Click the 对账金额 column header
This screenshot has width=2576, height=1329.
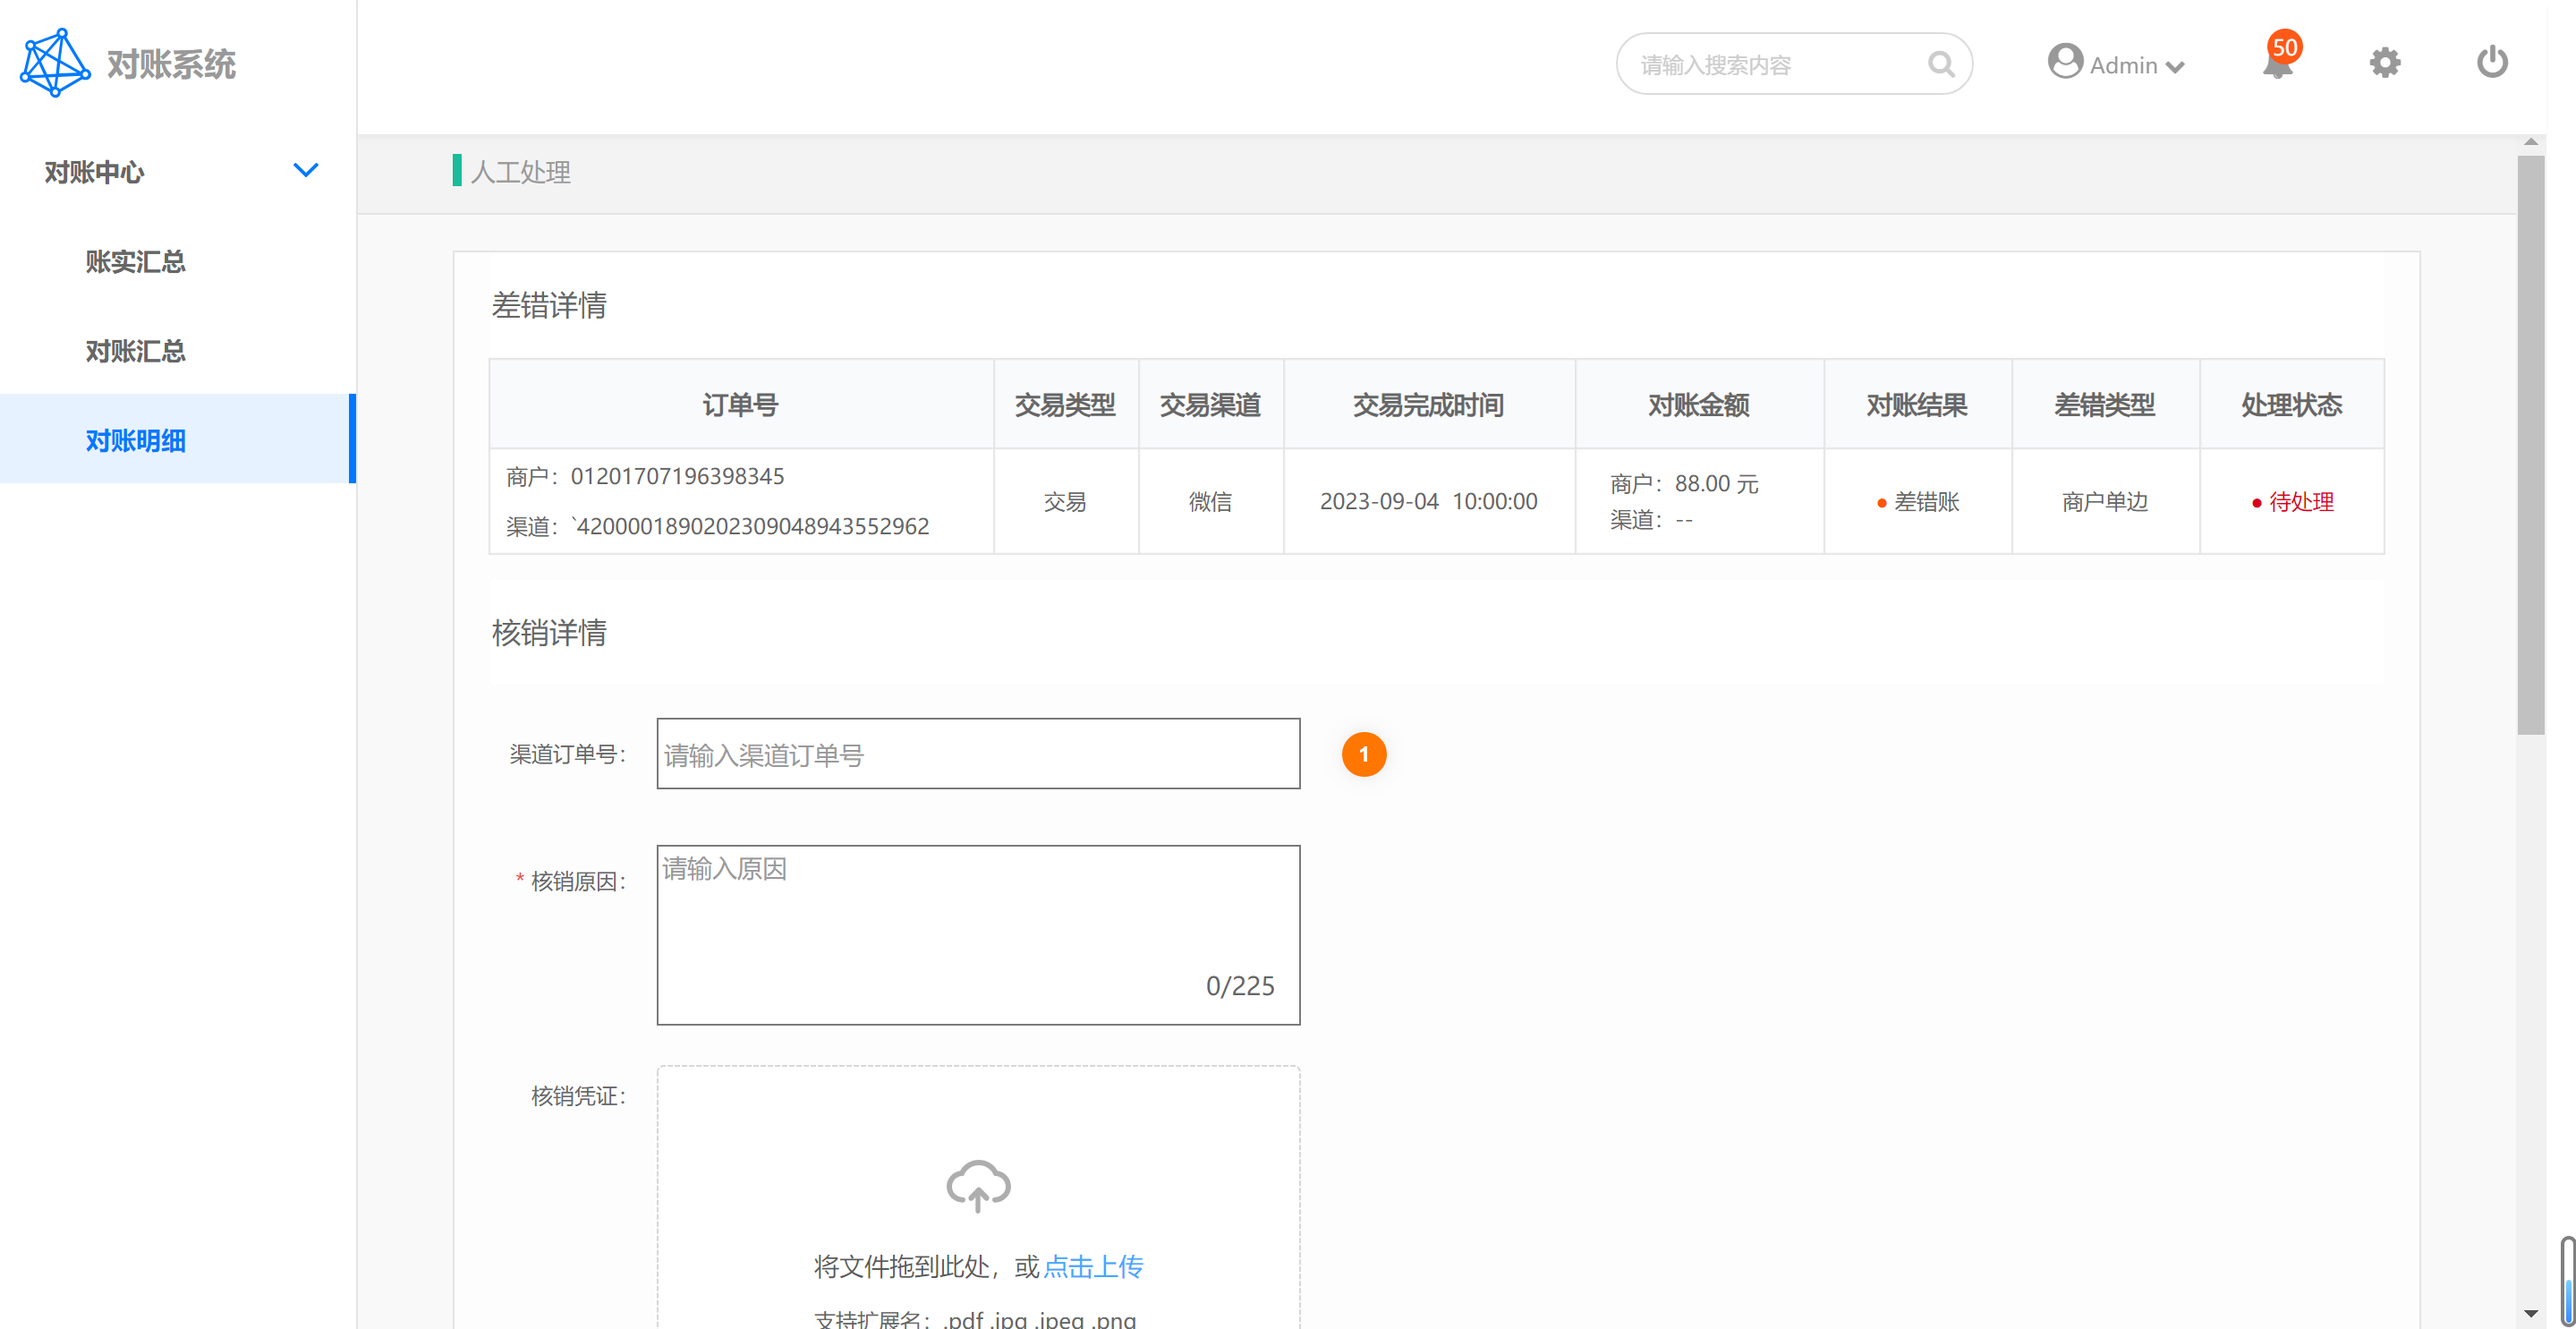coord(1698,405)
